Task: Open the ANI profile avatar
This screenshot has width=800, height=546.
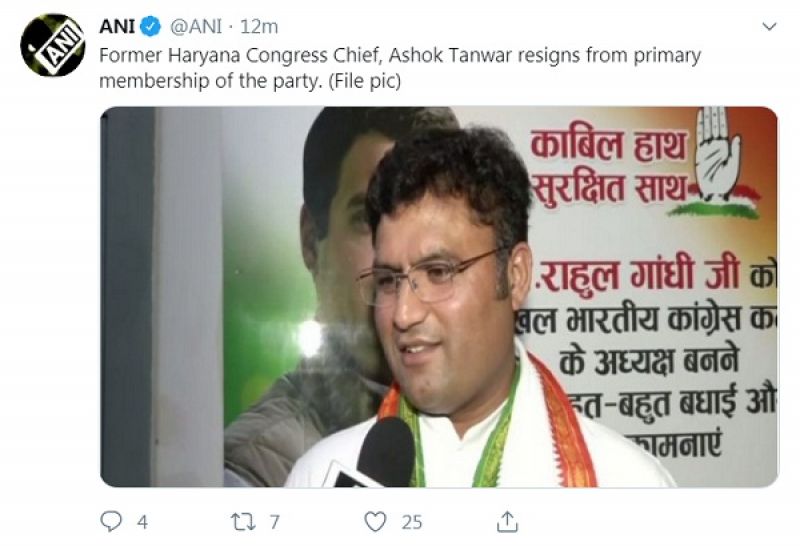Action: click(53, 45)
